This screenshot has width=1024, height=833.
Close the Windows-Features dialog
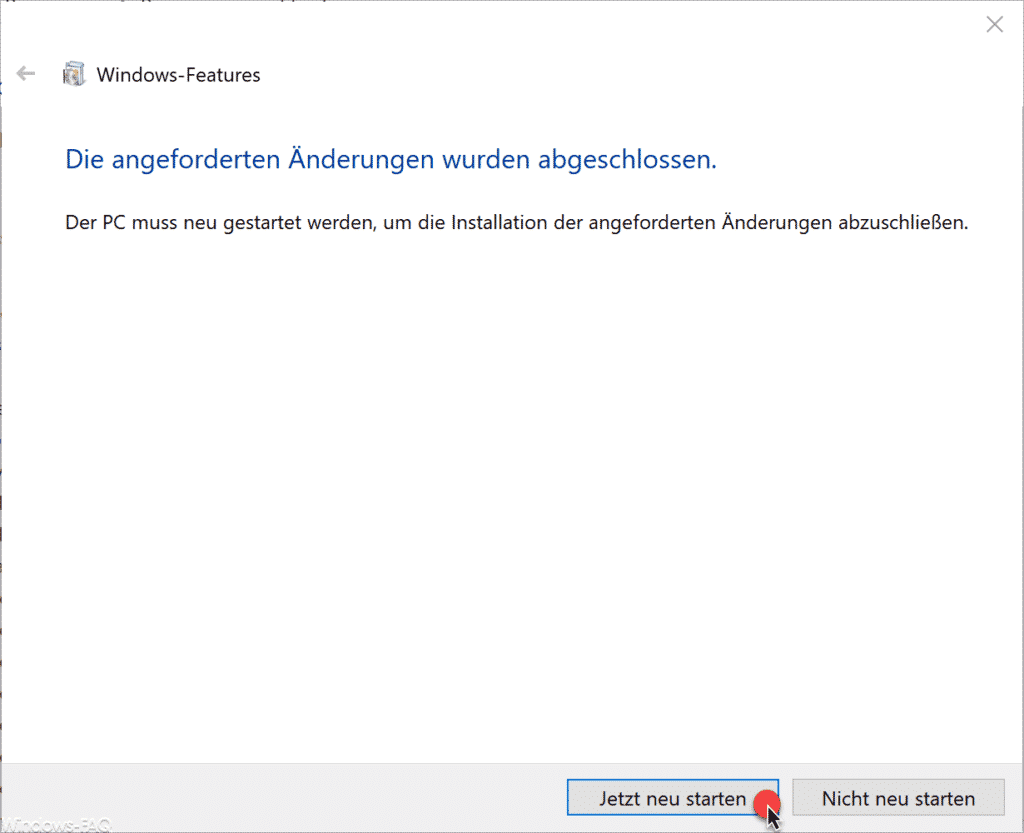tap(995, 25)
